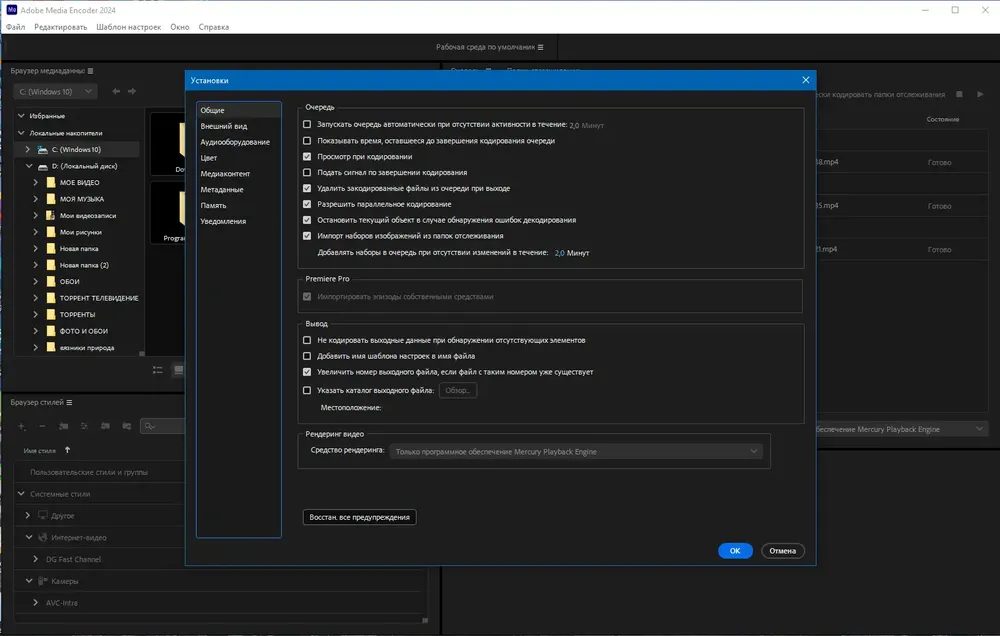Open the Браузер стилей panel menu icon

(70, 403)
